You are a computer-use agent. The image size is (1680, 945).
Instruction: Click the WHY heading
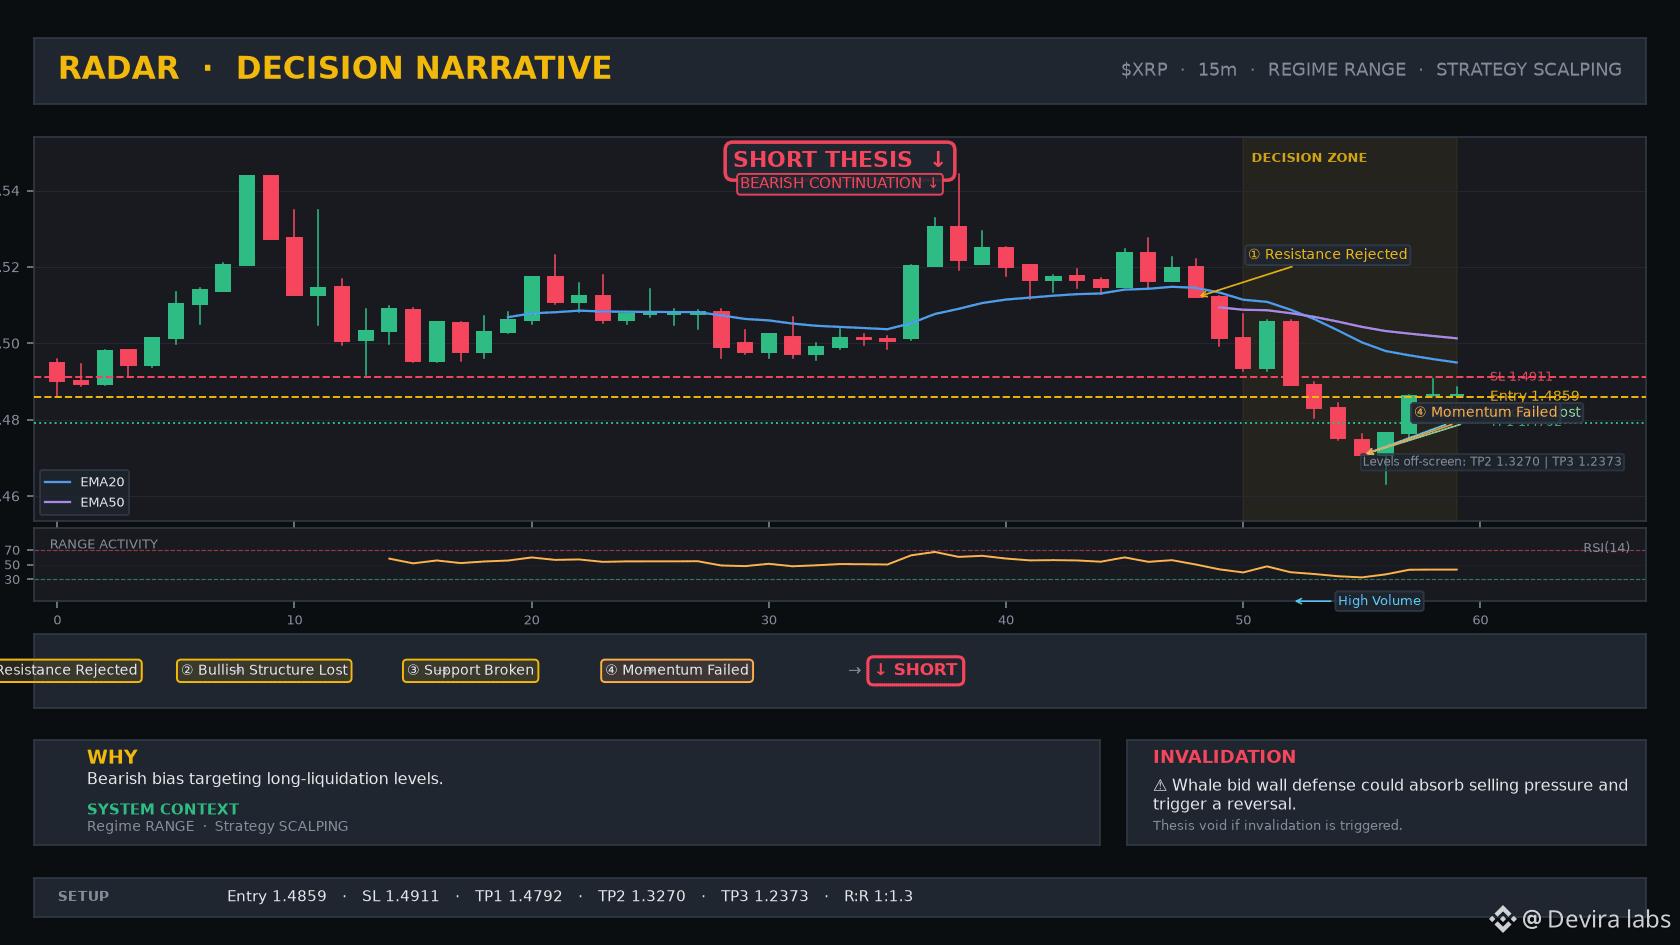click(112, 757)
